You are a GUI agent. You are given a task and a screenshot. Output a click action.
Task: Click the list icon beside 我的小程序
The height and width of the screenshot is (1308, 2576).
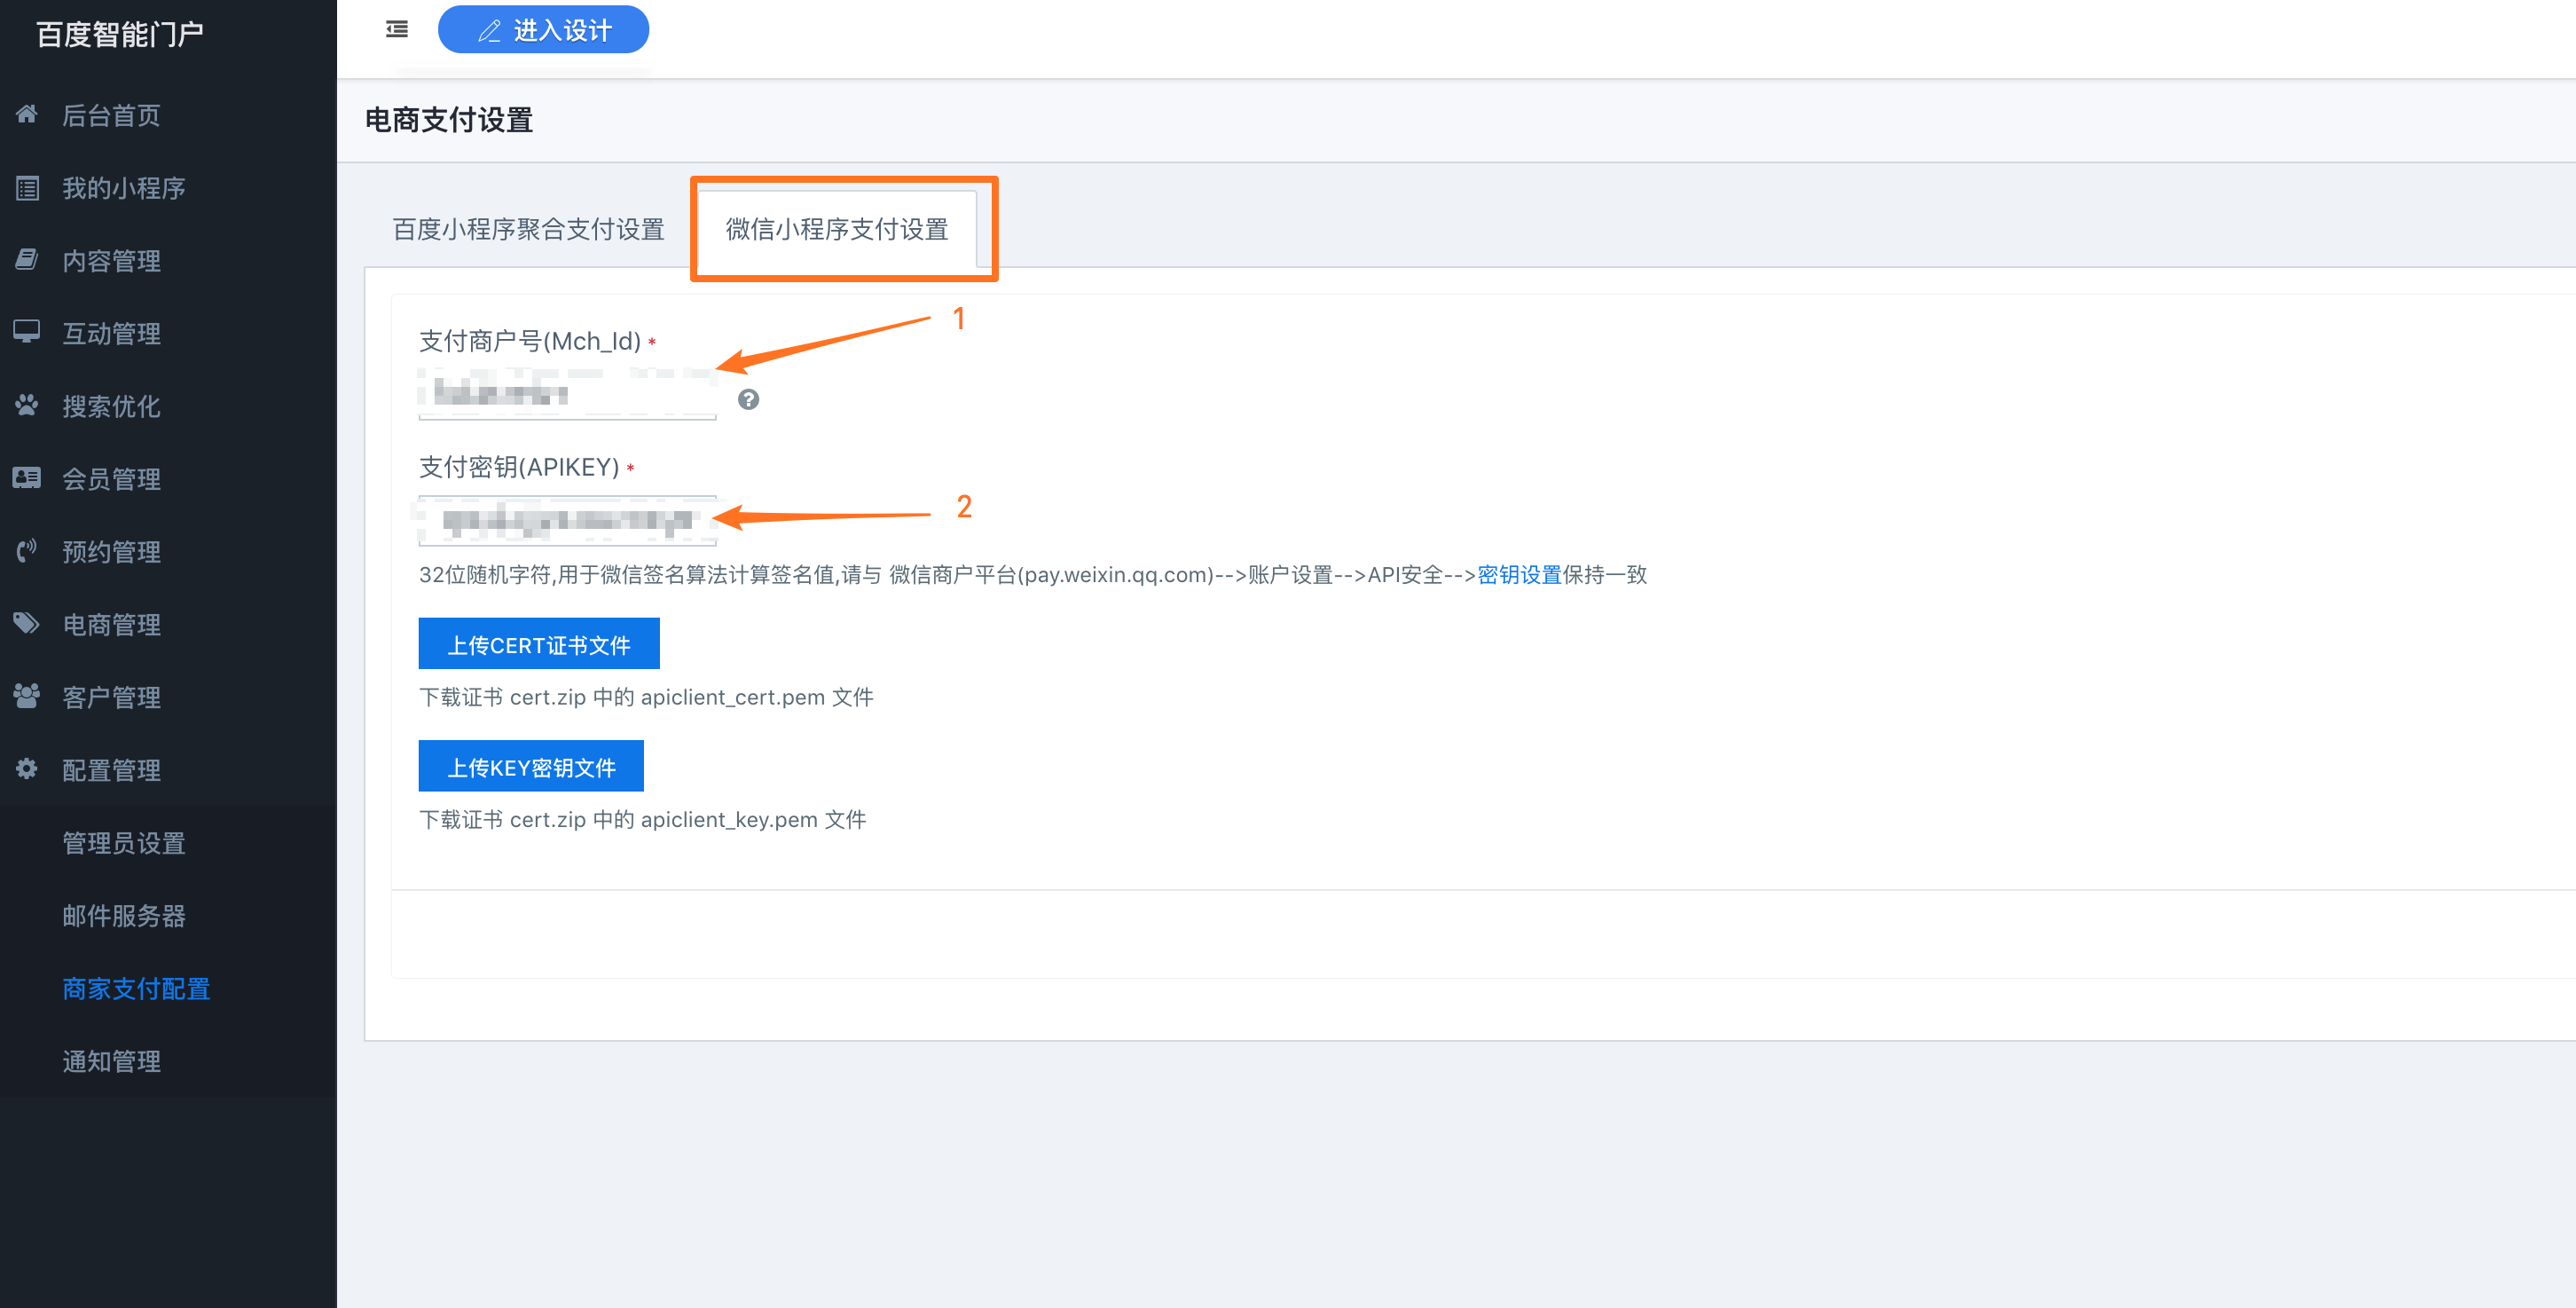pos(27,187)
